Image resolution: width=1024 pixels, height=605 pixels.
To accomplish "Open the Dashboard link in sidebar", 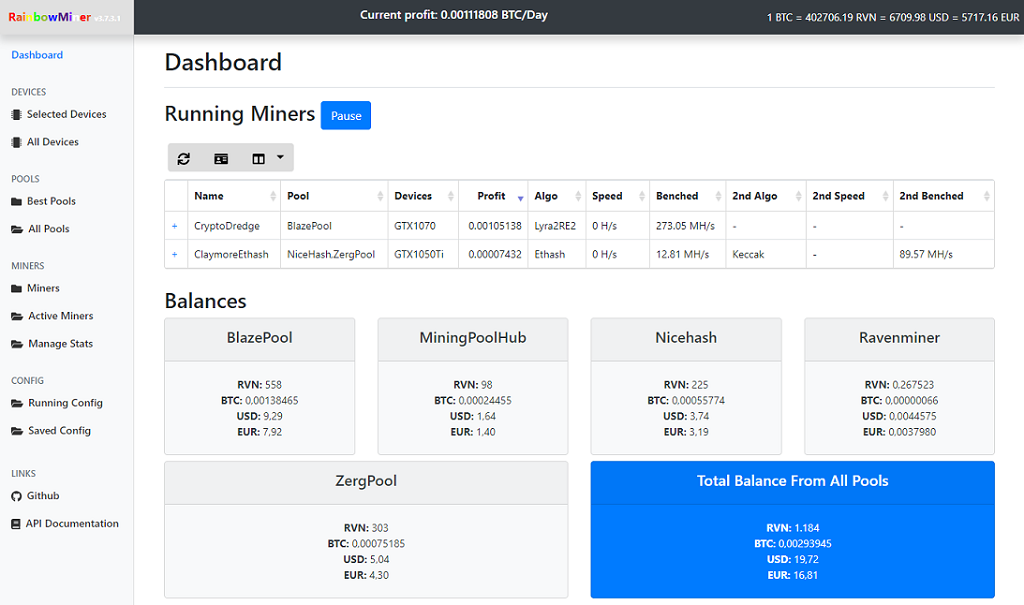I will [x=37, y=55].
